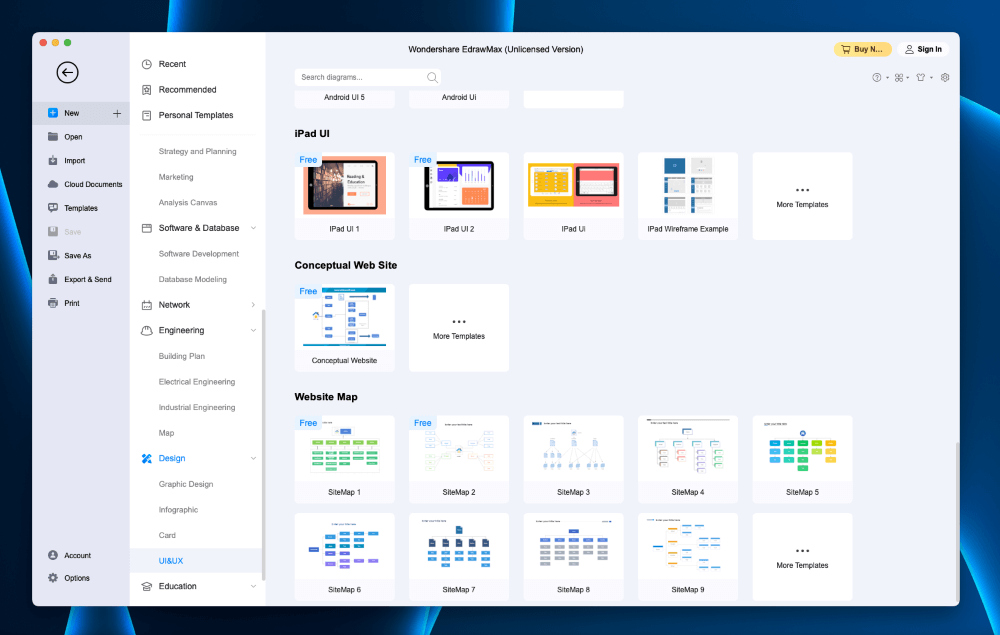The height and width of the screenshot is (635, 1000).
Task: Select the UI&UX subcategory
Action: coord(171,561)
